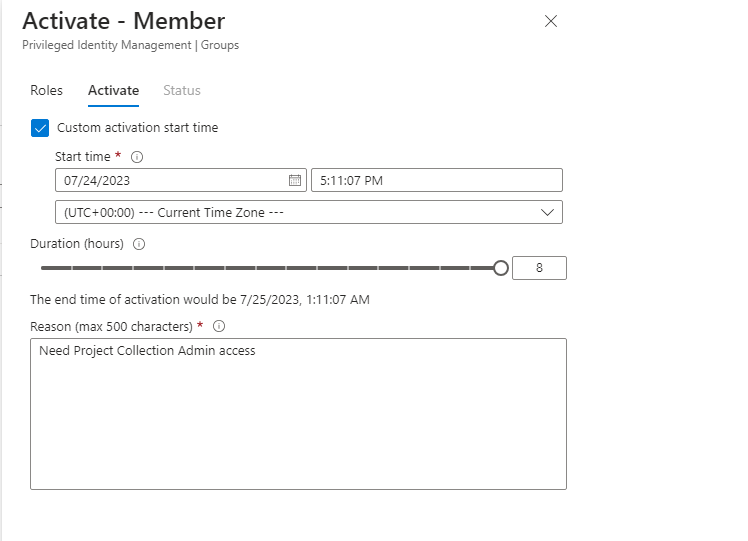Click the duration slider handle
Viewport: 748px width, 541px height.
click(x=501, y=268)
